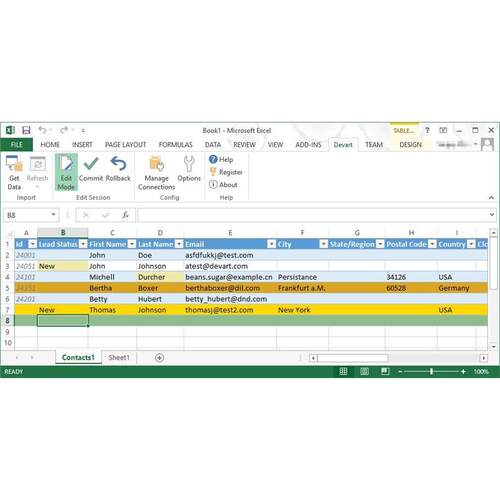Select cell thomasj@test2.com

pyautogui.click(x=230, y=310)
